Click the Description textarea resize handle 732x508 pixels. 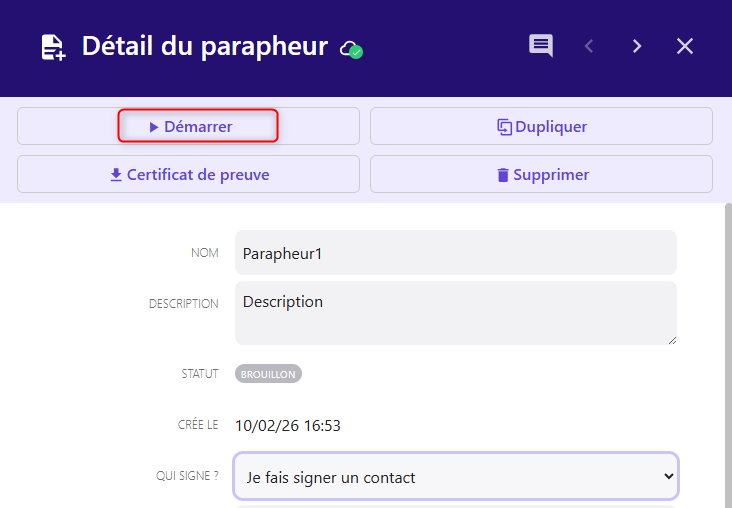[672, 340]
